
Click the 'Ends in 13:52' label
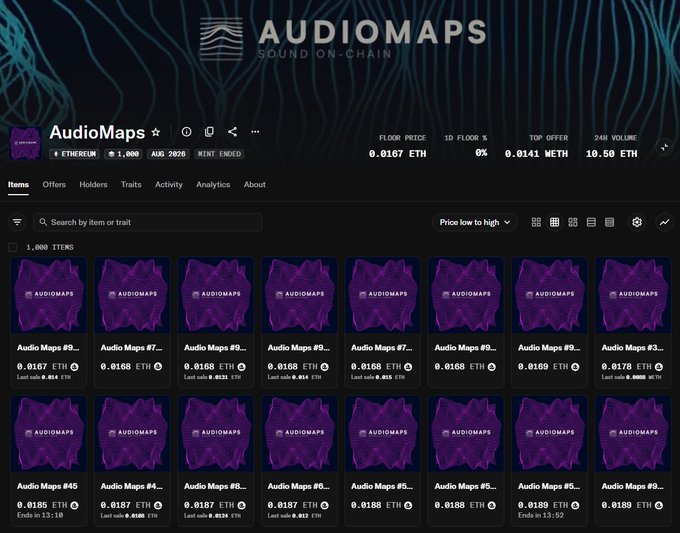point(541,515)
